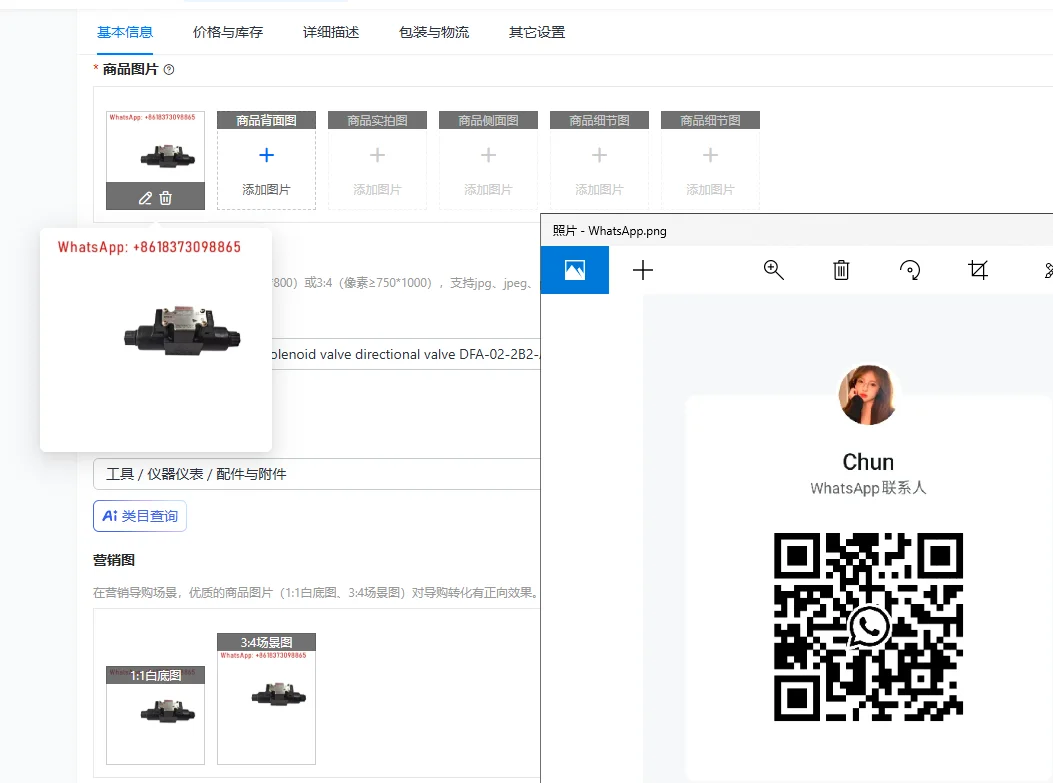Click the WhatsApp QR code image
Viewport: 1053px width, 783px height.
pos(868,627)
